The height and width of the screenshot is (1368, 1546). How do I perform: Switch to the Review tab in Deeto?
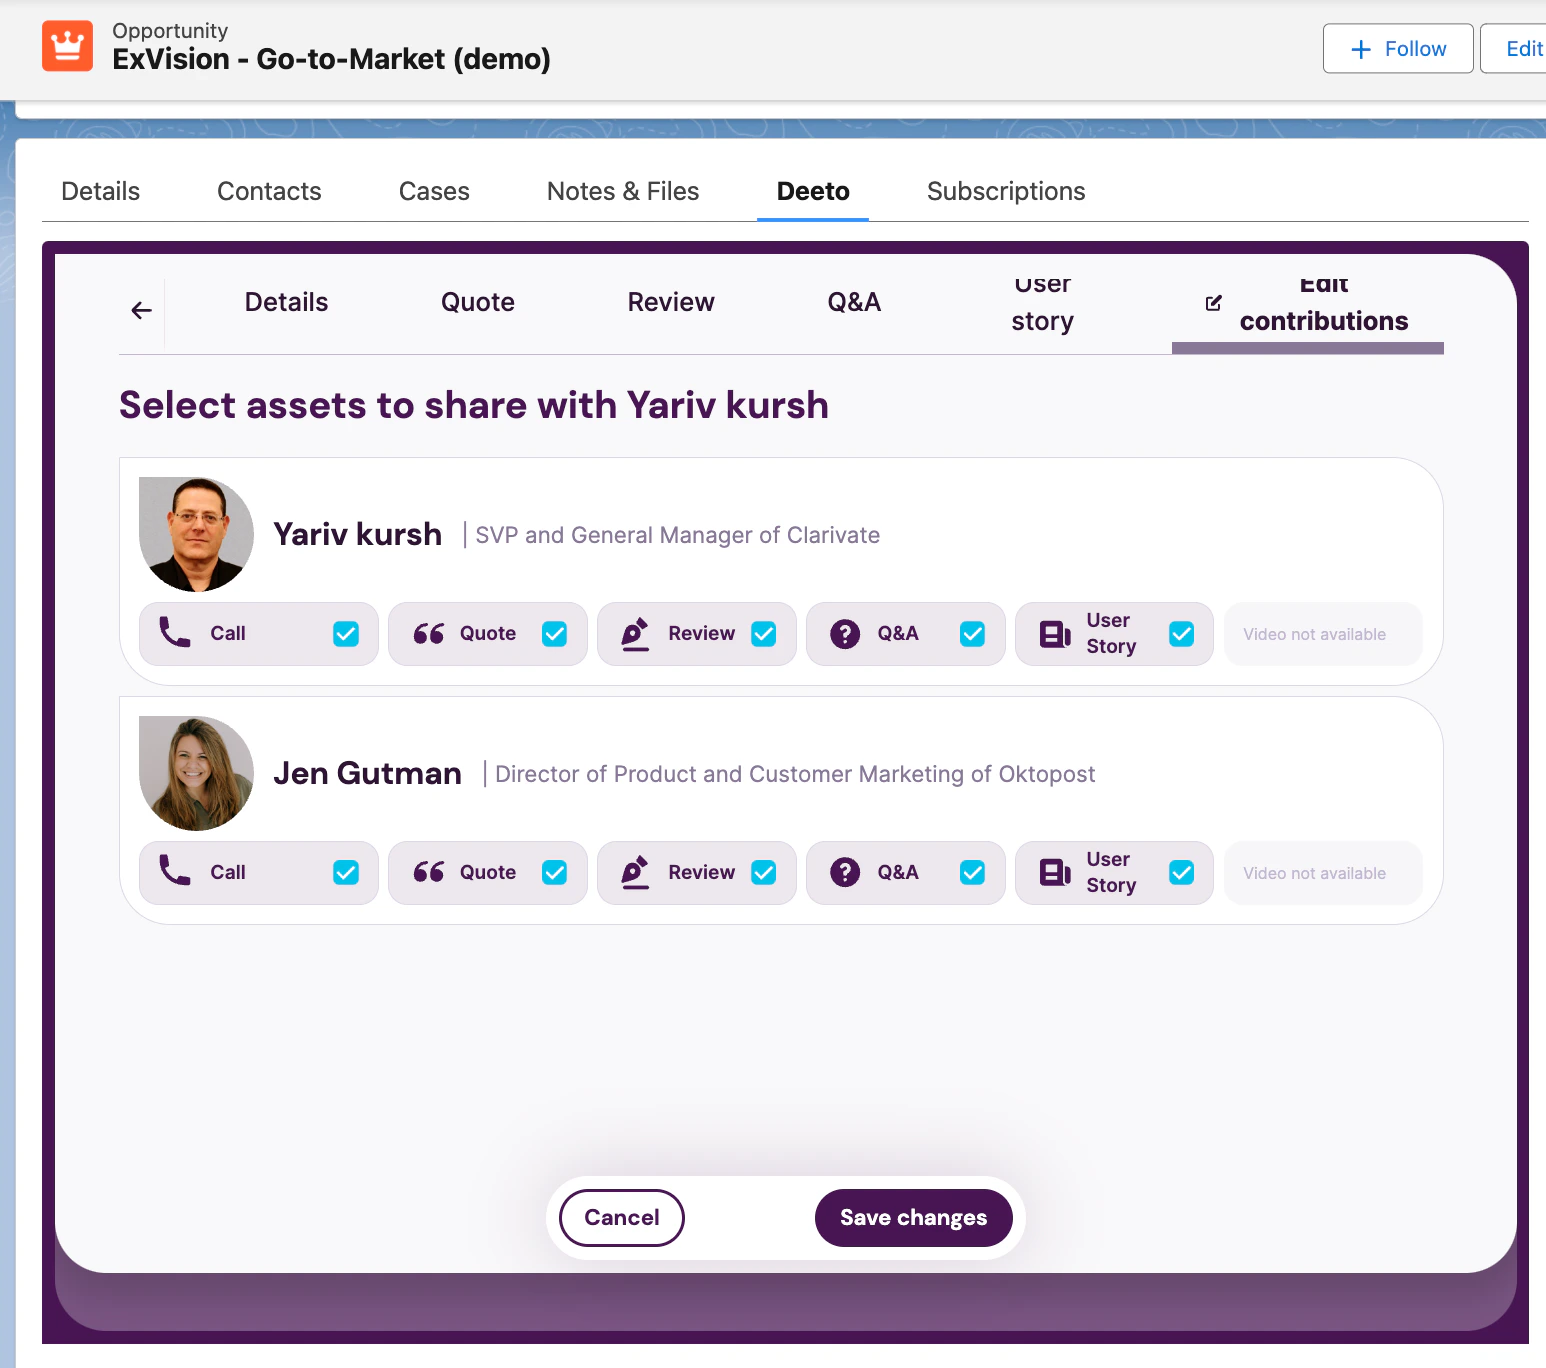click(x=671, y=302)
